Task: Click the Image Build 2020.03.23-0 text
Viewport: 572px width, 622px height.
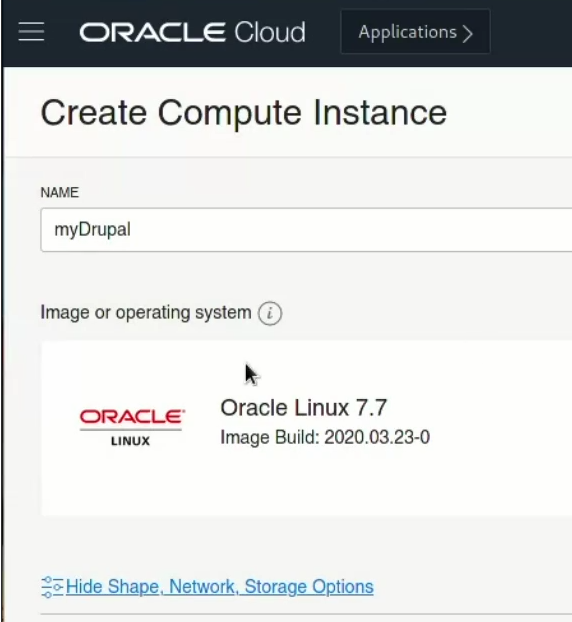Action: (325, 438)
